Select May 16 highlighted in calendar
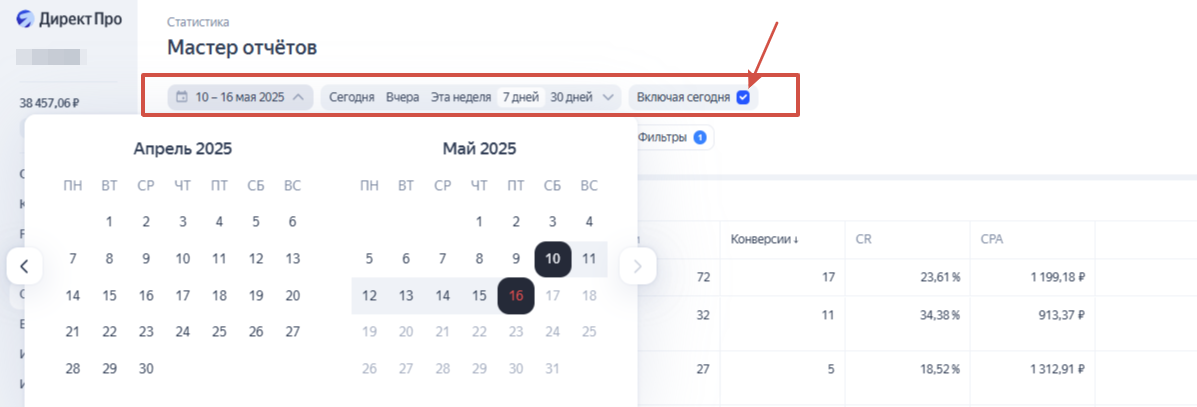This screenshot has width=1197, height=407. click(x=516, y=296)
